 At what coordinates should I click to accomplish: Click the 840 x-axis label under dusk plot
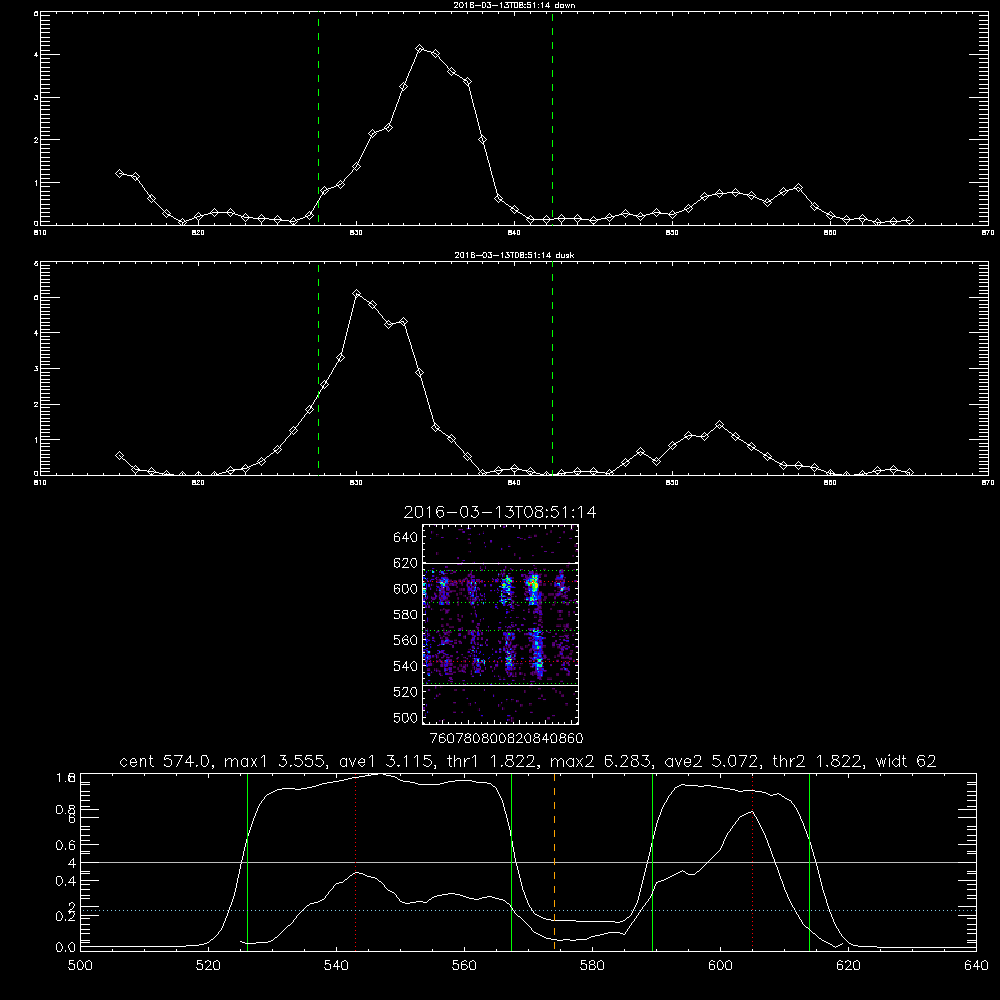(514, 483)
